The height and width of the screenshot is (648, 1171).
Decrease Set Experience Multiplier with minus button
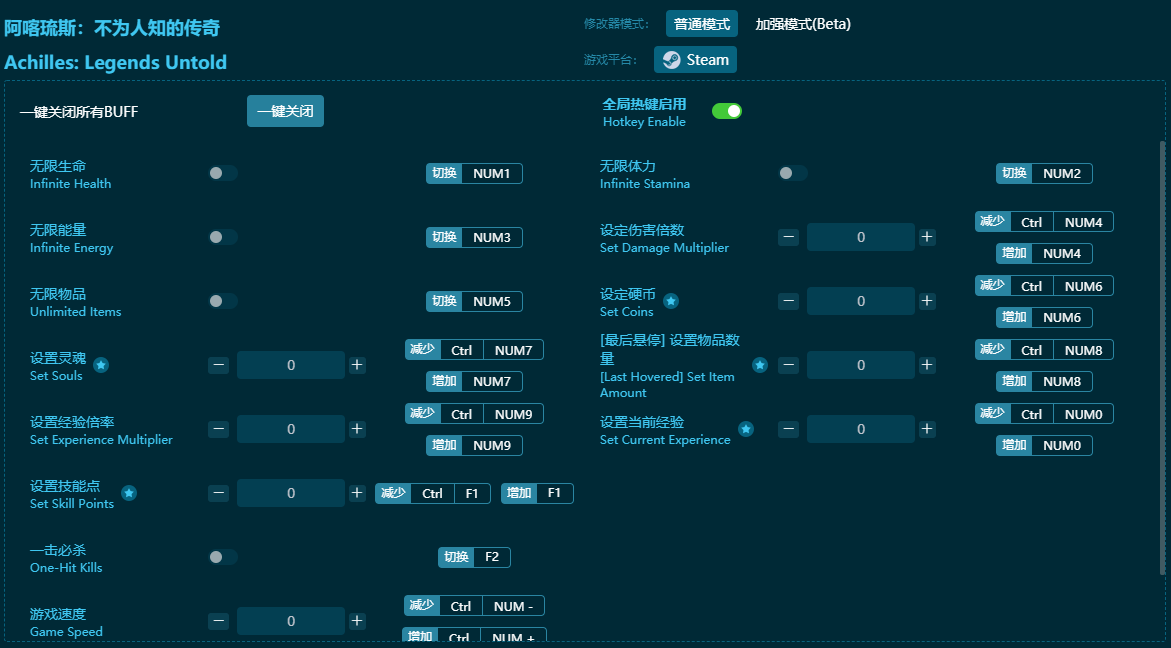click(219, 429)
